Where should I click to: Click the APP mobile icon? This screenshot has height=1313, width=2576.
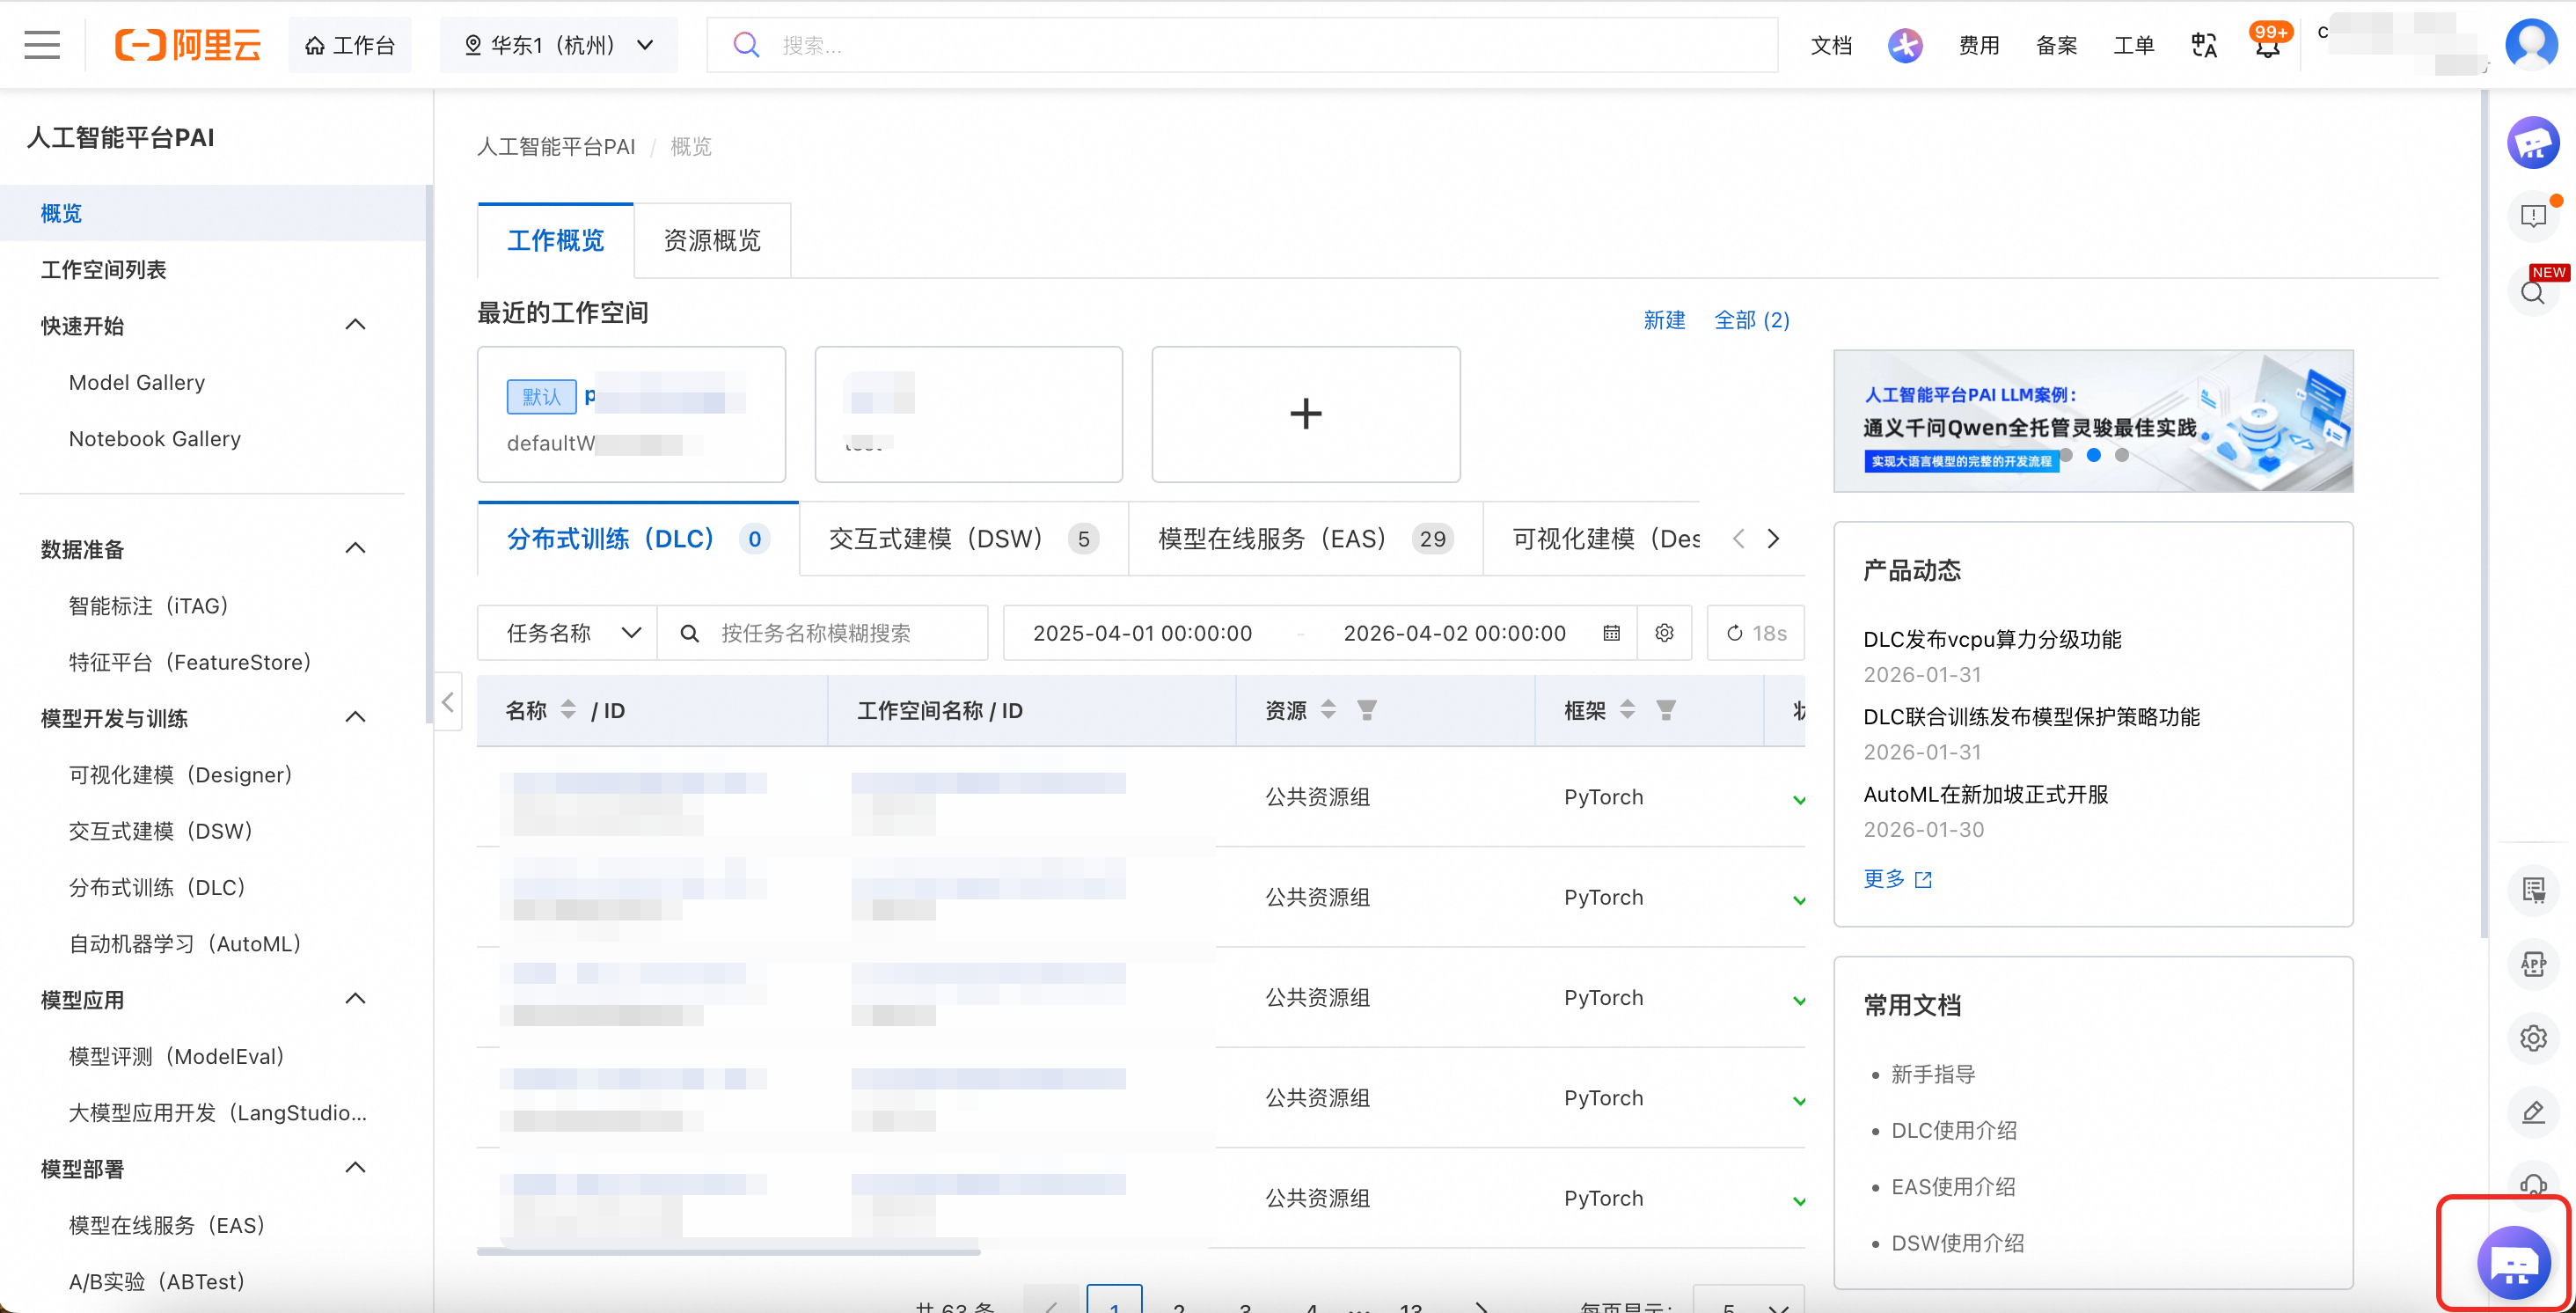tap(2533, 963)
